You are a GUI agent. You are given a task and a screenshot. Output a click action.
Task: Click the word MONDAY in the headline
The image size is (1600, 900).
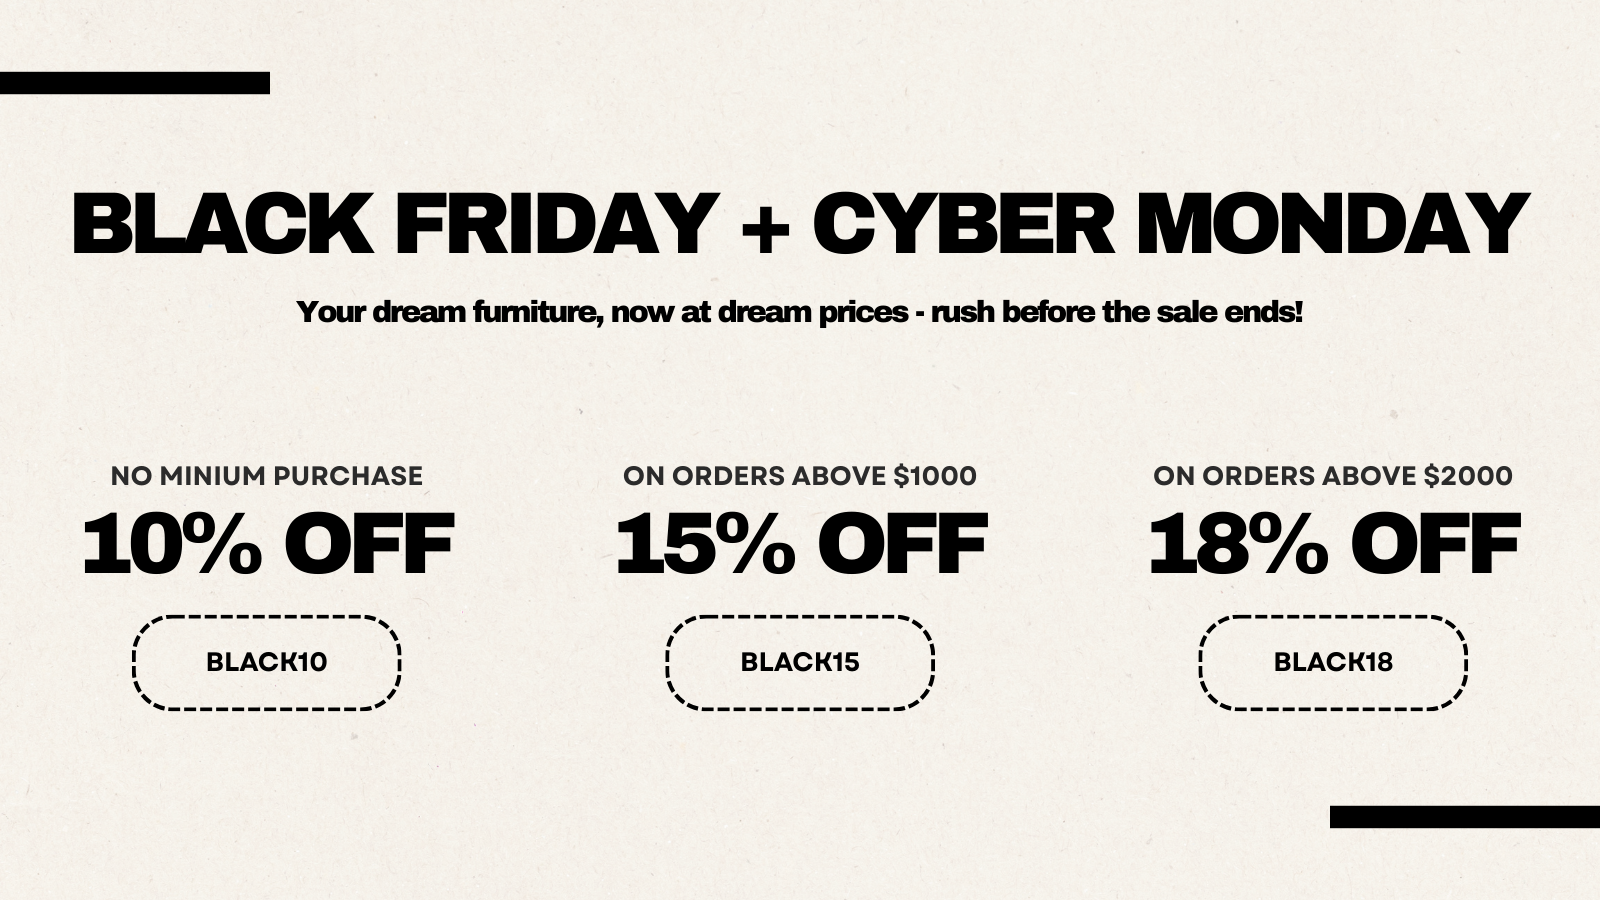click(x=1330, y=224)
